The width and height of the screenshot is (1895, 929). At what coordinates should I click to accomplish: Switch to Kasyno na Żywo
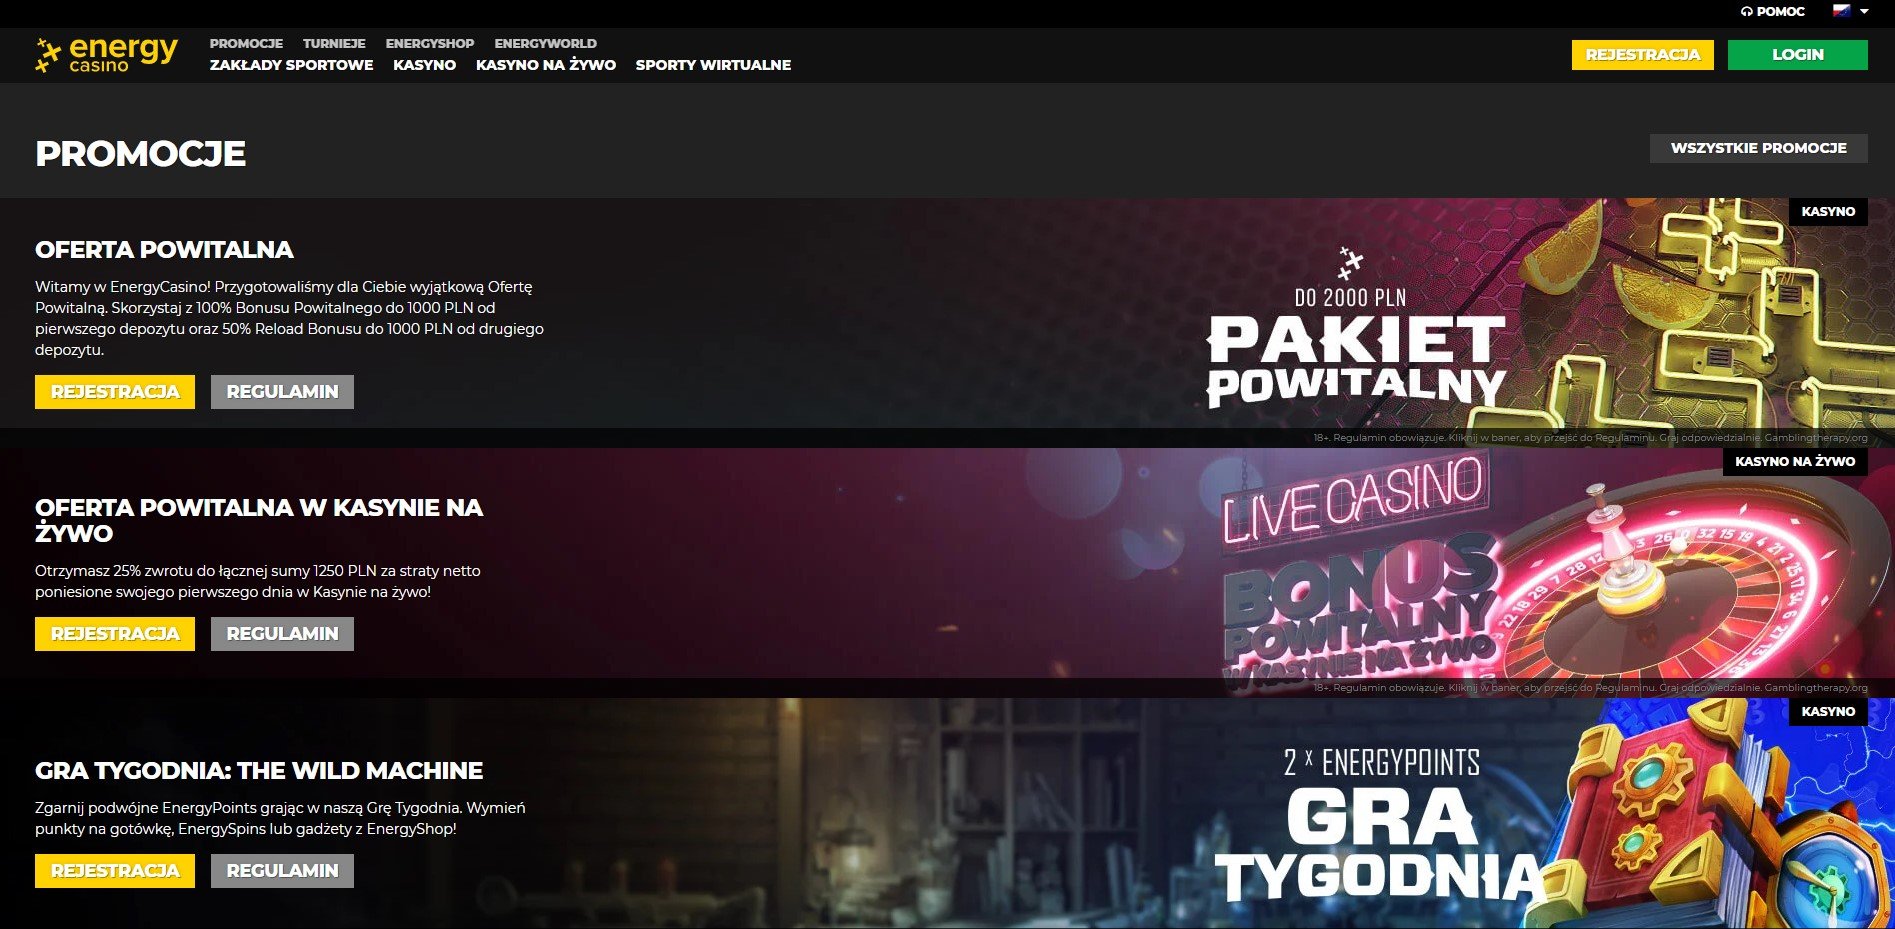coord(546,65)
